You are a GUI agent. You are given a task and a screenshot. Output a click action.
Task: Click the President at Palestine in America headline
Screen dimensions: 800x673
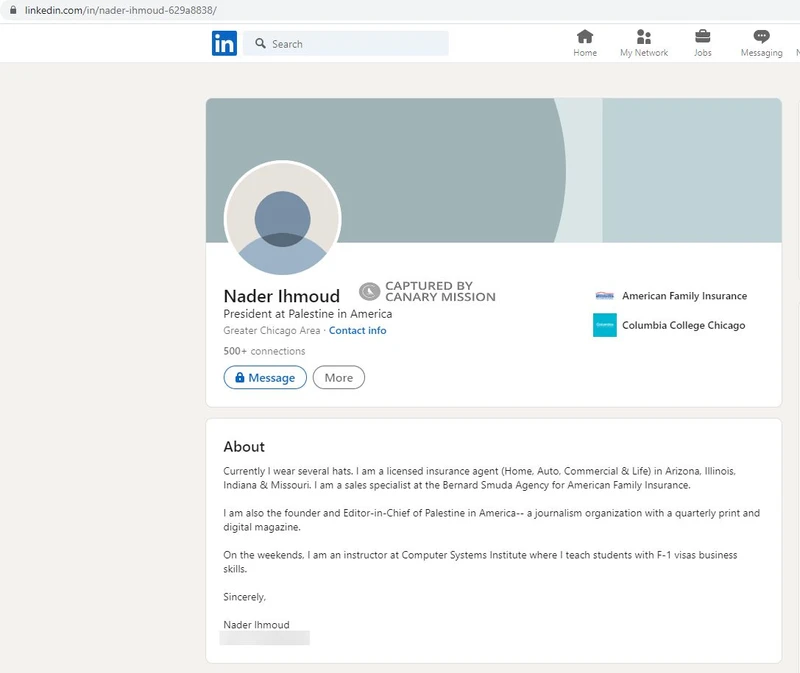(x=308, y=314)
